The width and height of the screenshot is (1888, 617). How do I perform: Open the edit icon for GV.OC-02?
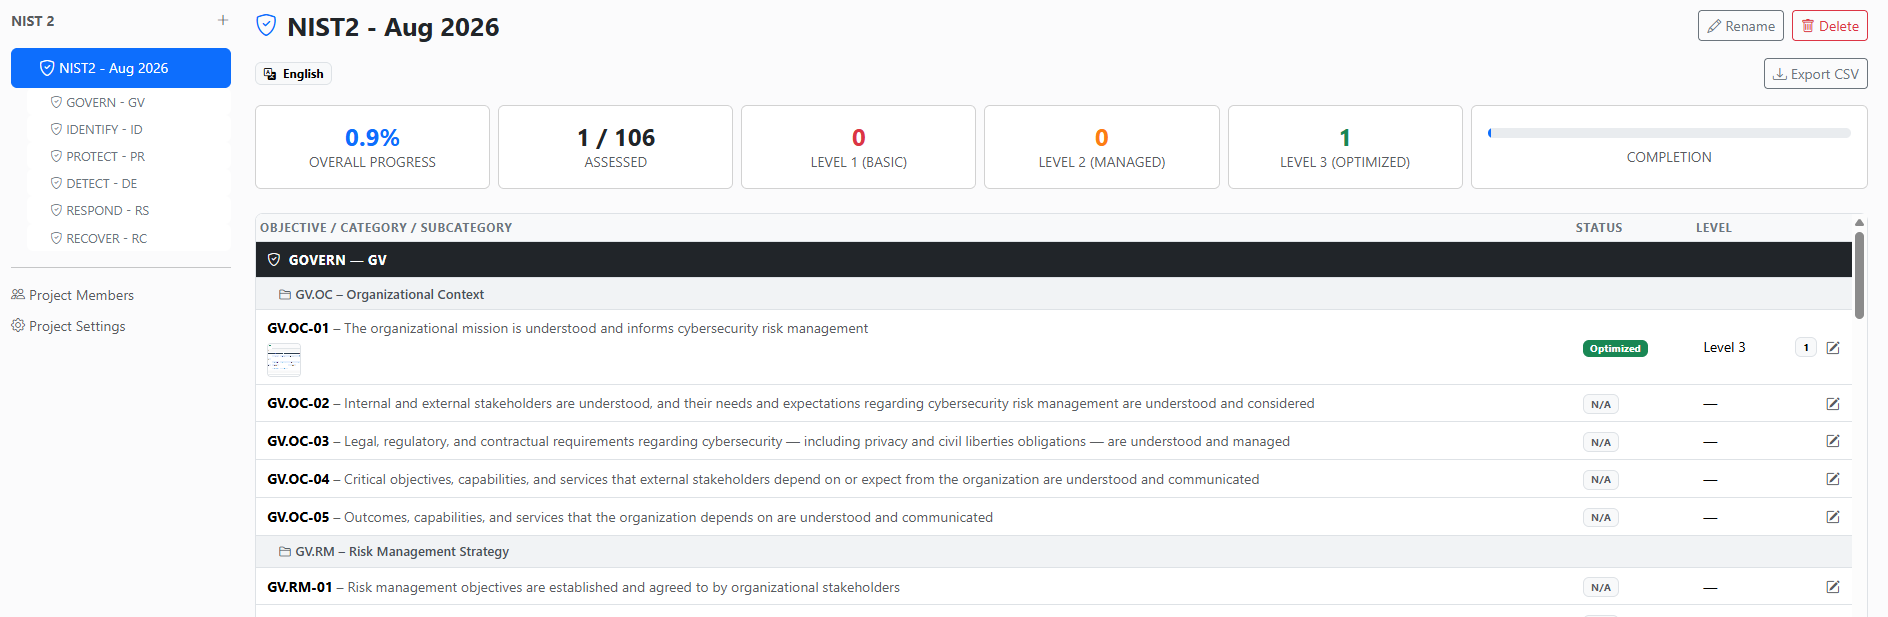coord(1833,404)
